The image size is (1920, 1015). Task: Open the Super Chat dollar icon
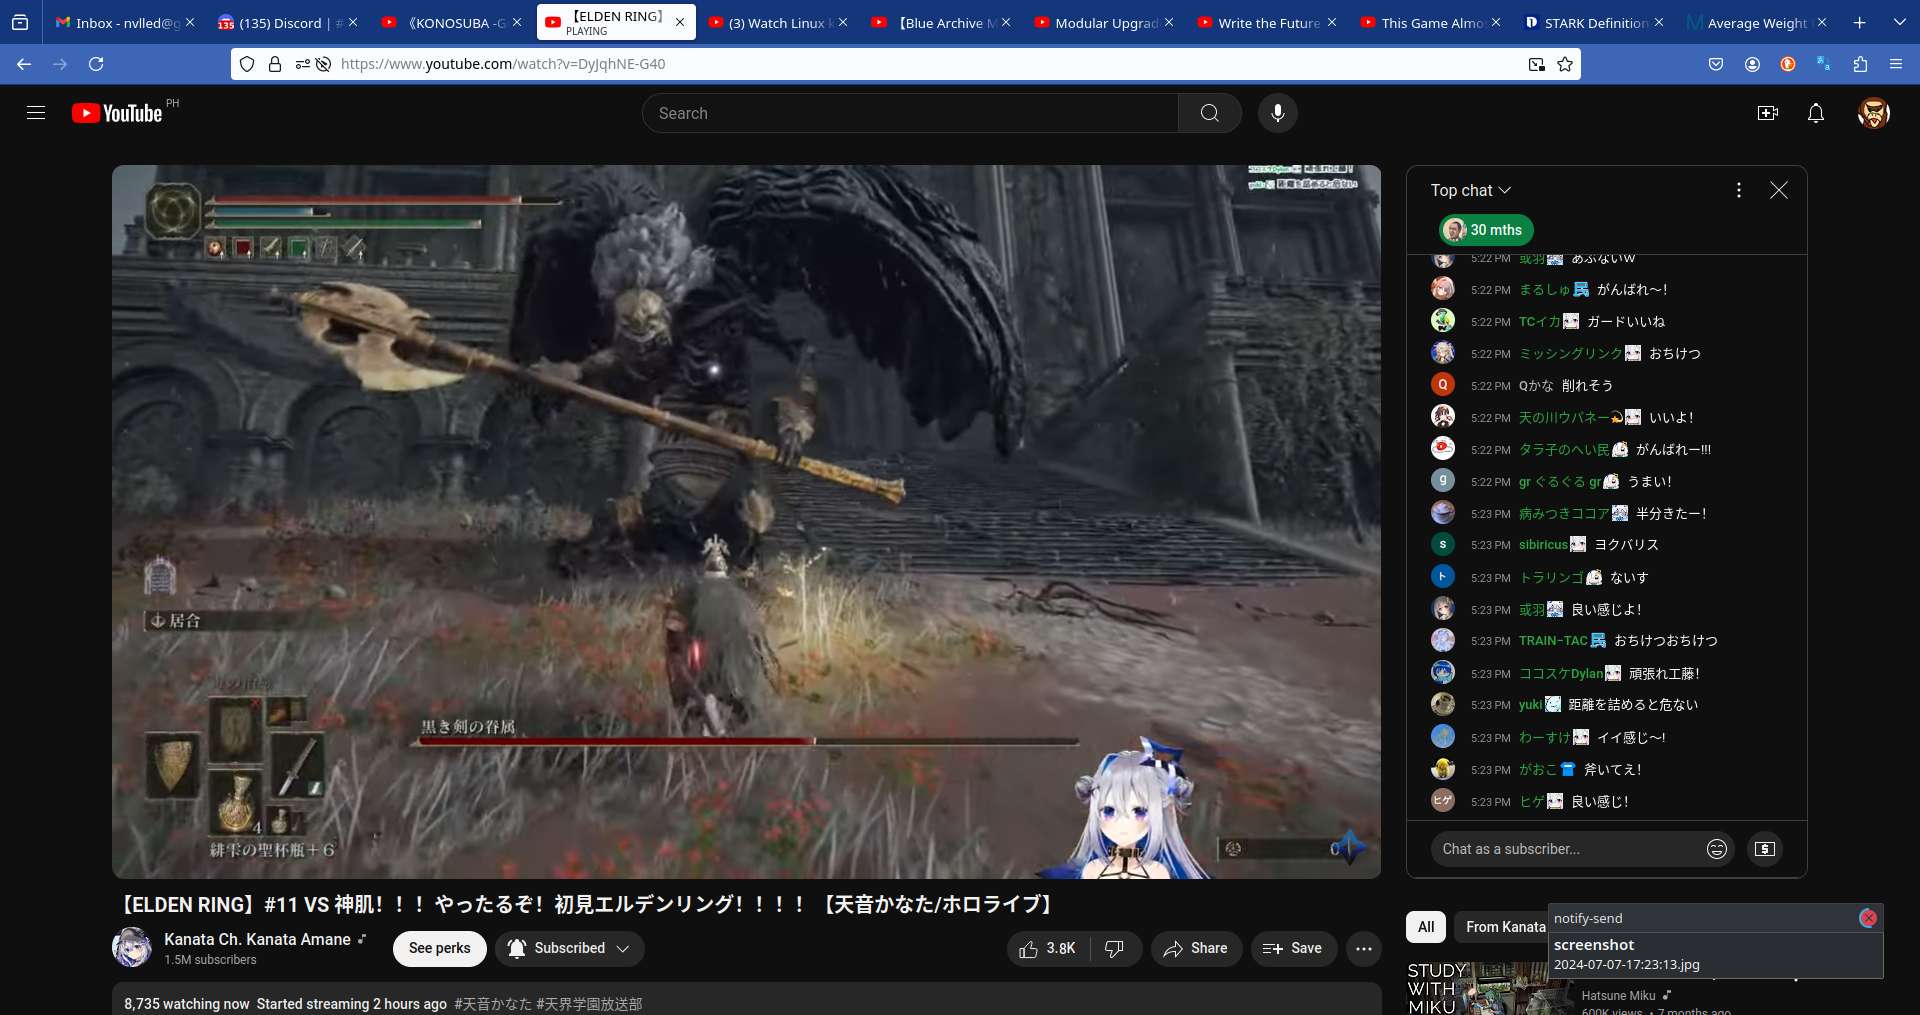1765,849
